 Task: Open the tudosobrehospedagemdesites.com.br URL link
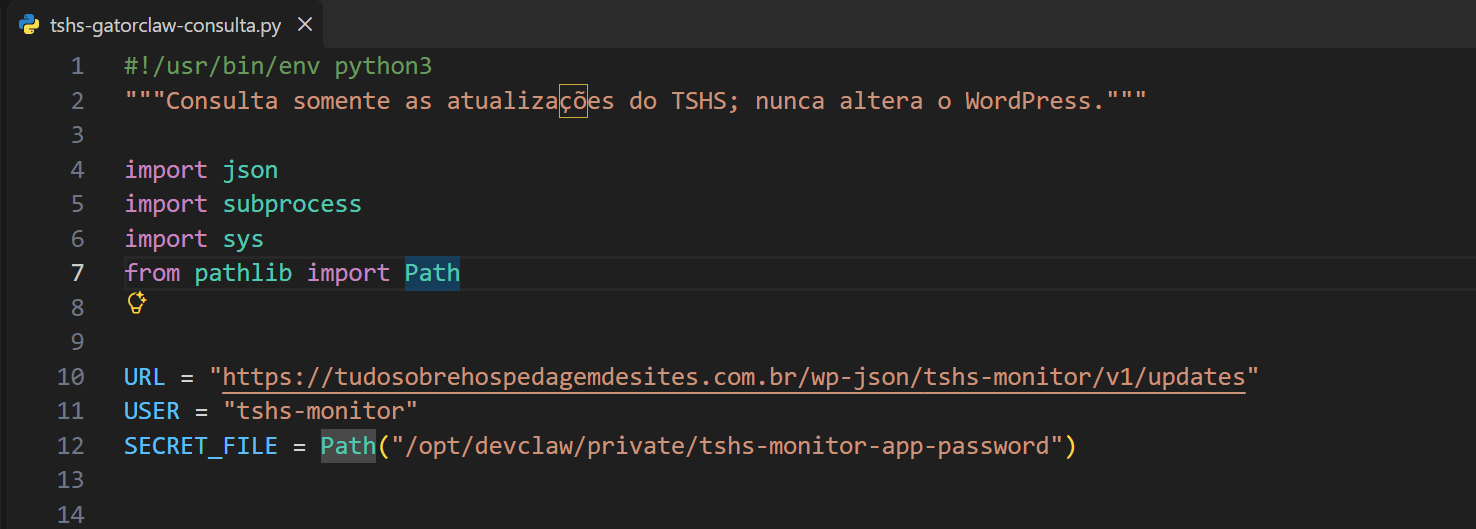point(734,377)
